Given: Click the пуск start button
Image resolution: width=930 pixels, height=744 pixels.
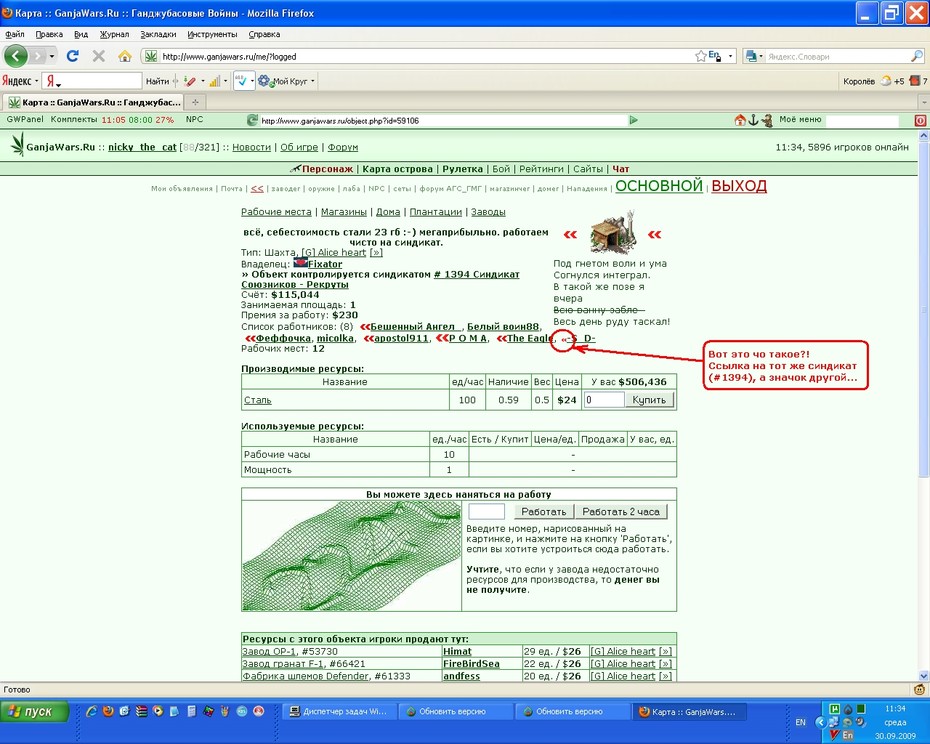Looking at the screenshot, I should point(34,711).
